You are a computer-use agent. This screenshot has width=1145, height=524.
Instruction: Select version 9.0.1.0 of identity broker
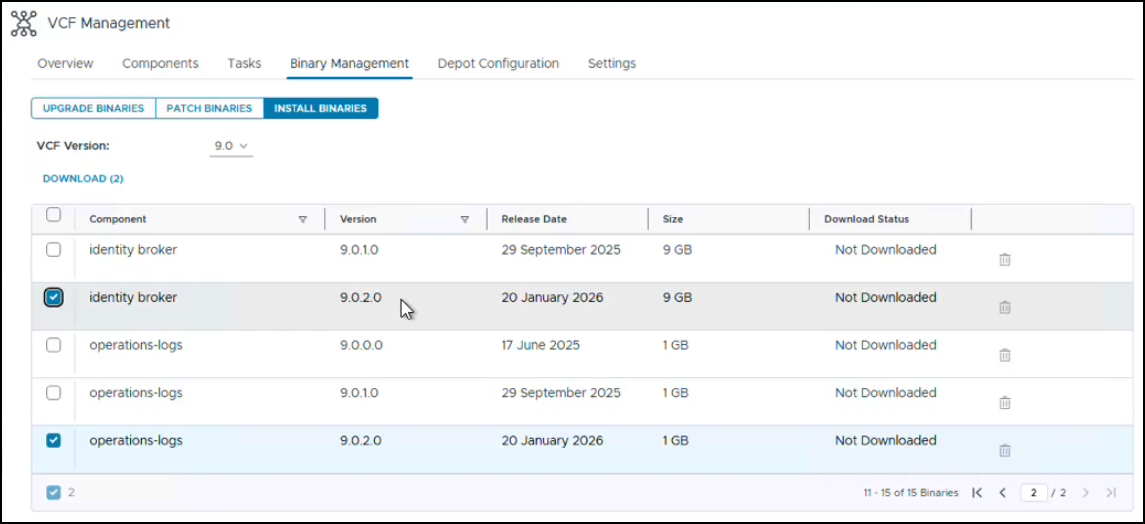(x=359, y=250)
